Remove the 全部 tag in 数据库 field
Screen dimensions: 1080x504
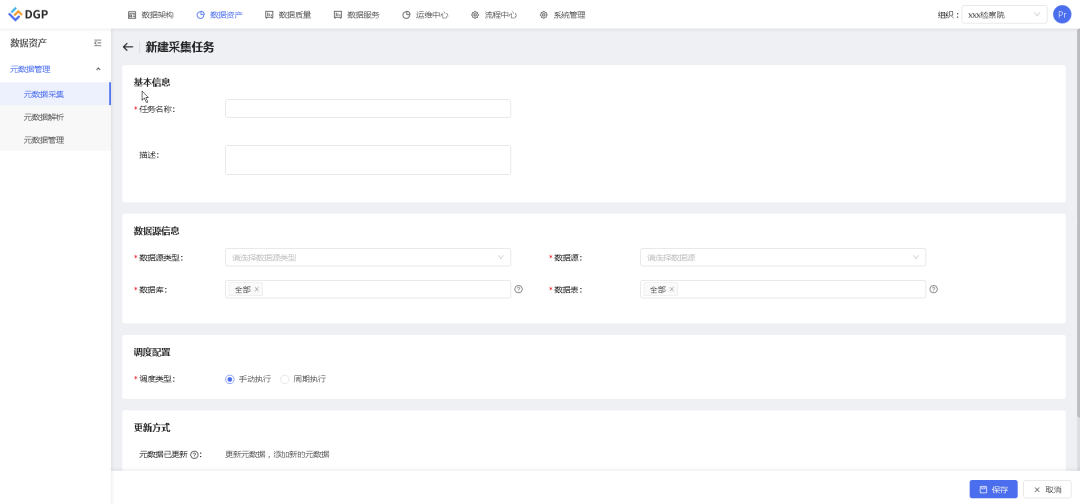coord(257,289)
